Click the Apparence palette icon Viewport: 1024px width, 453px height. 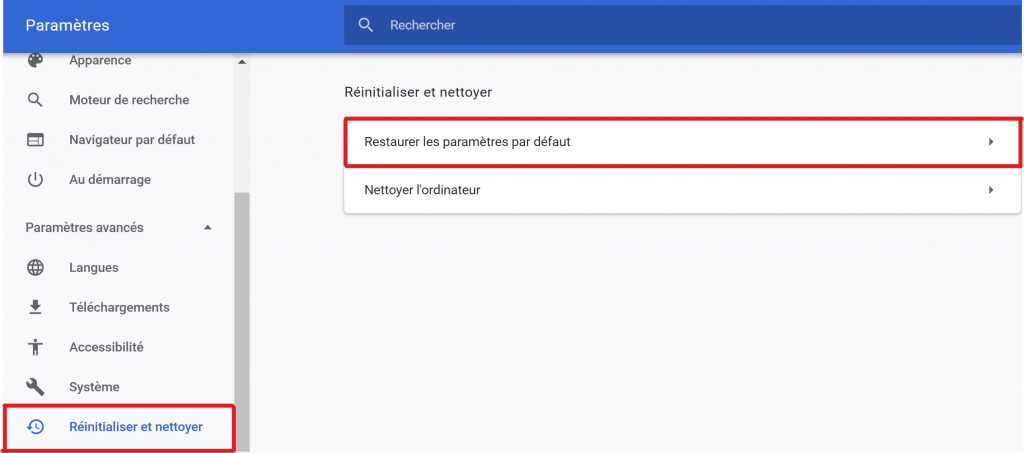(35, 60)
